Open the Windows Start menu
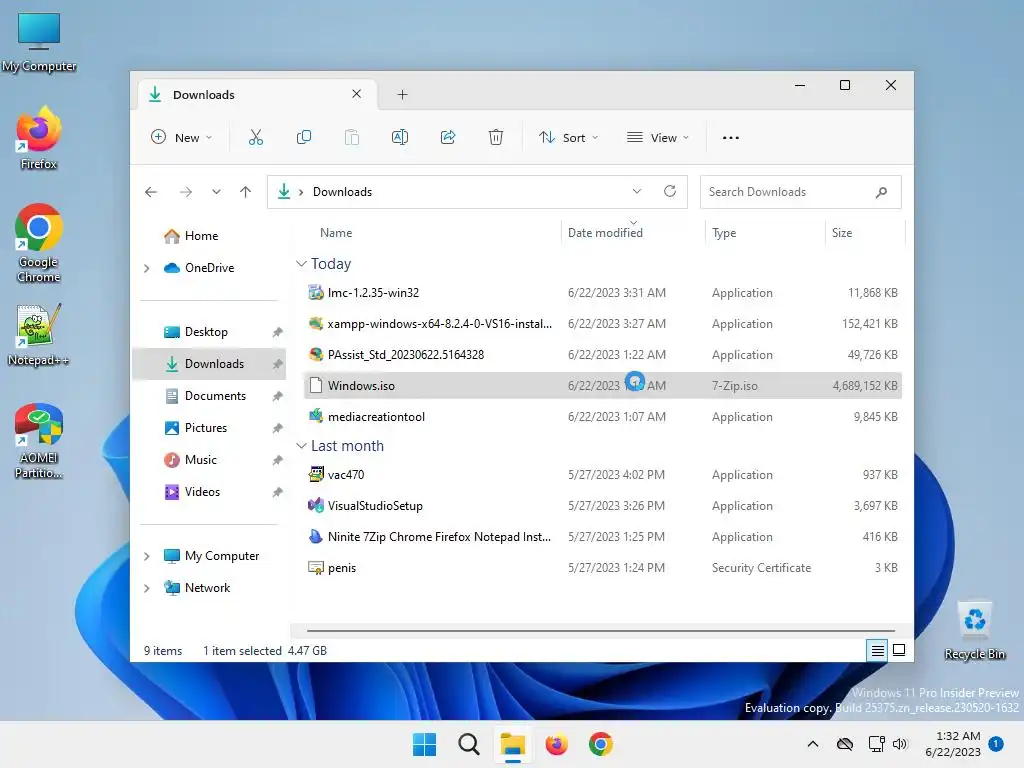1024x768 pixels. click(424, 744)
